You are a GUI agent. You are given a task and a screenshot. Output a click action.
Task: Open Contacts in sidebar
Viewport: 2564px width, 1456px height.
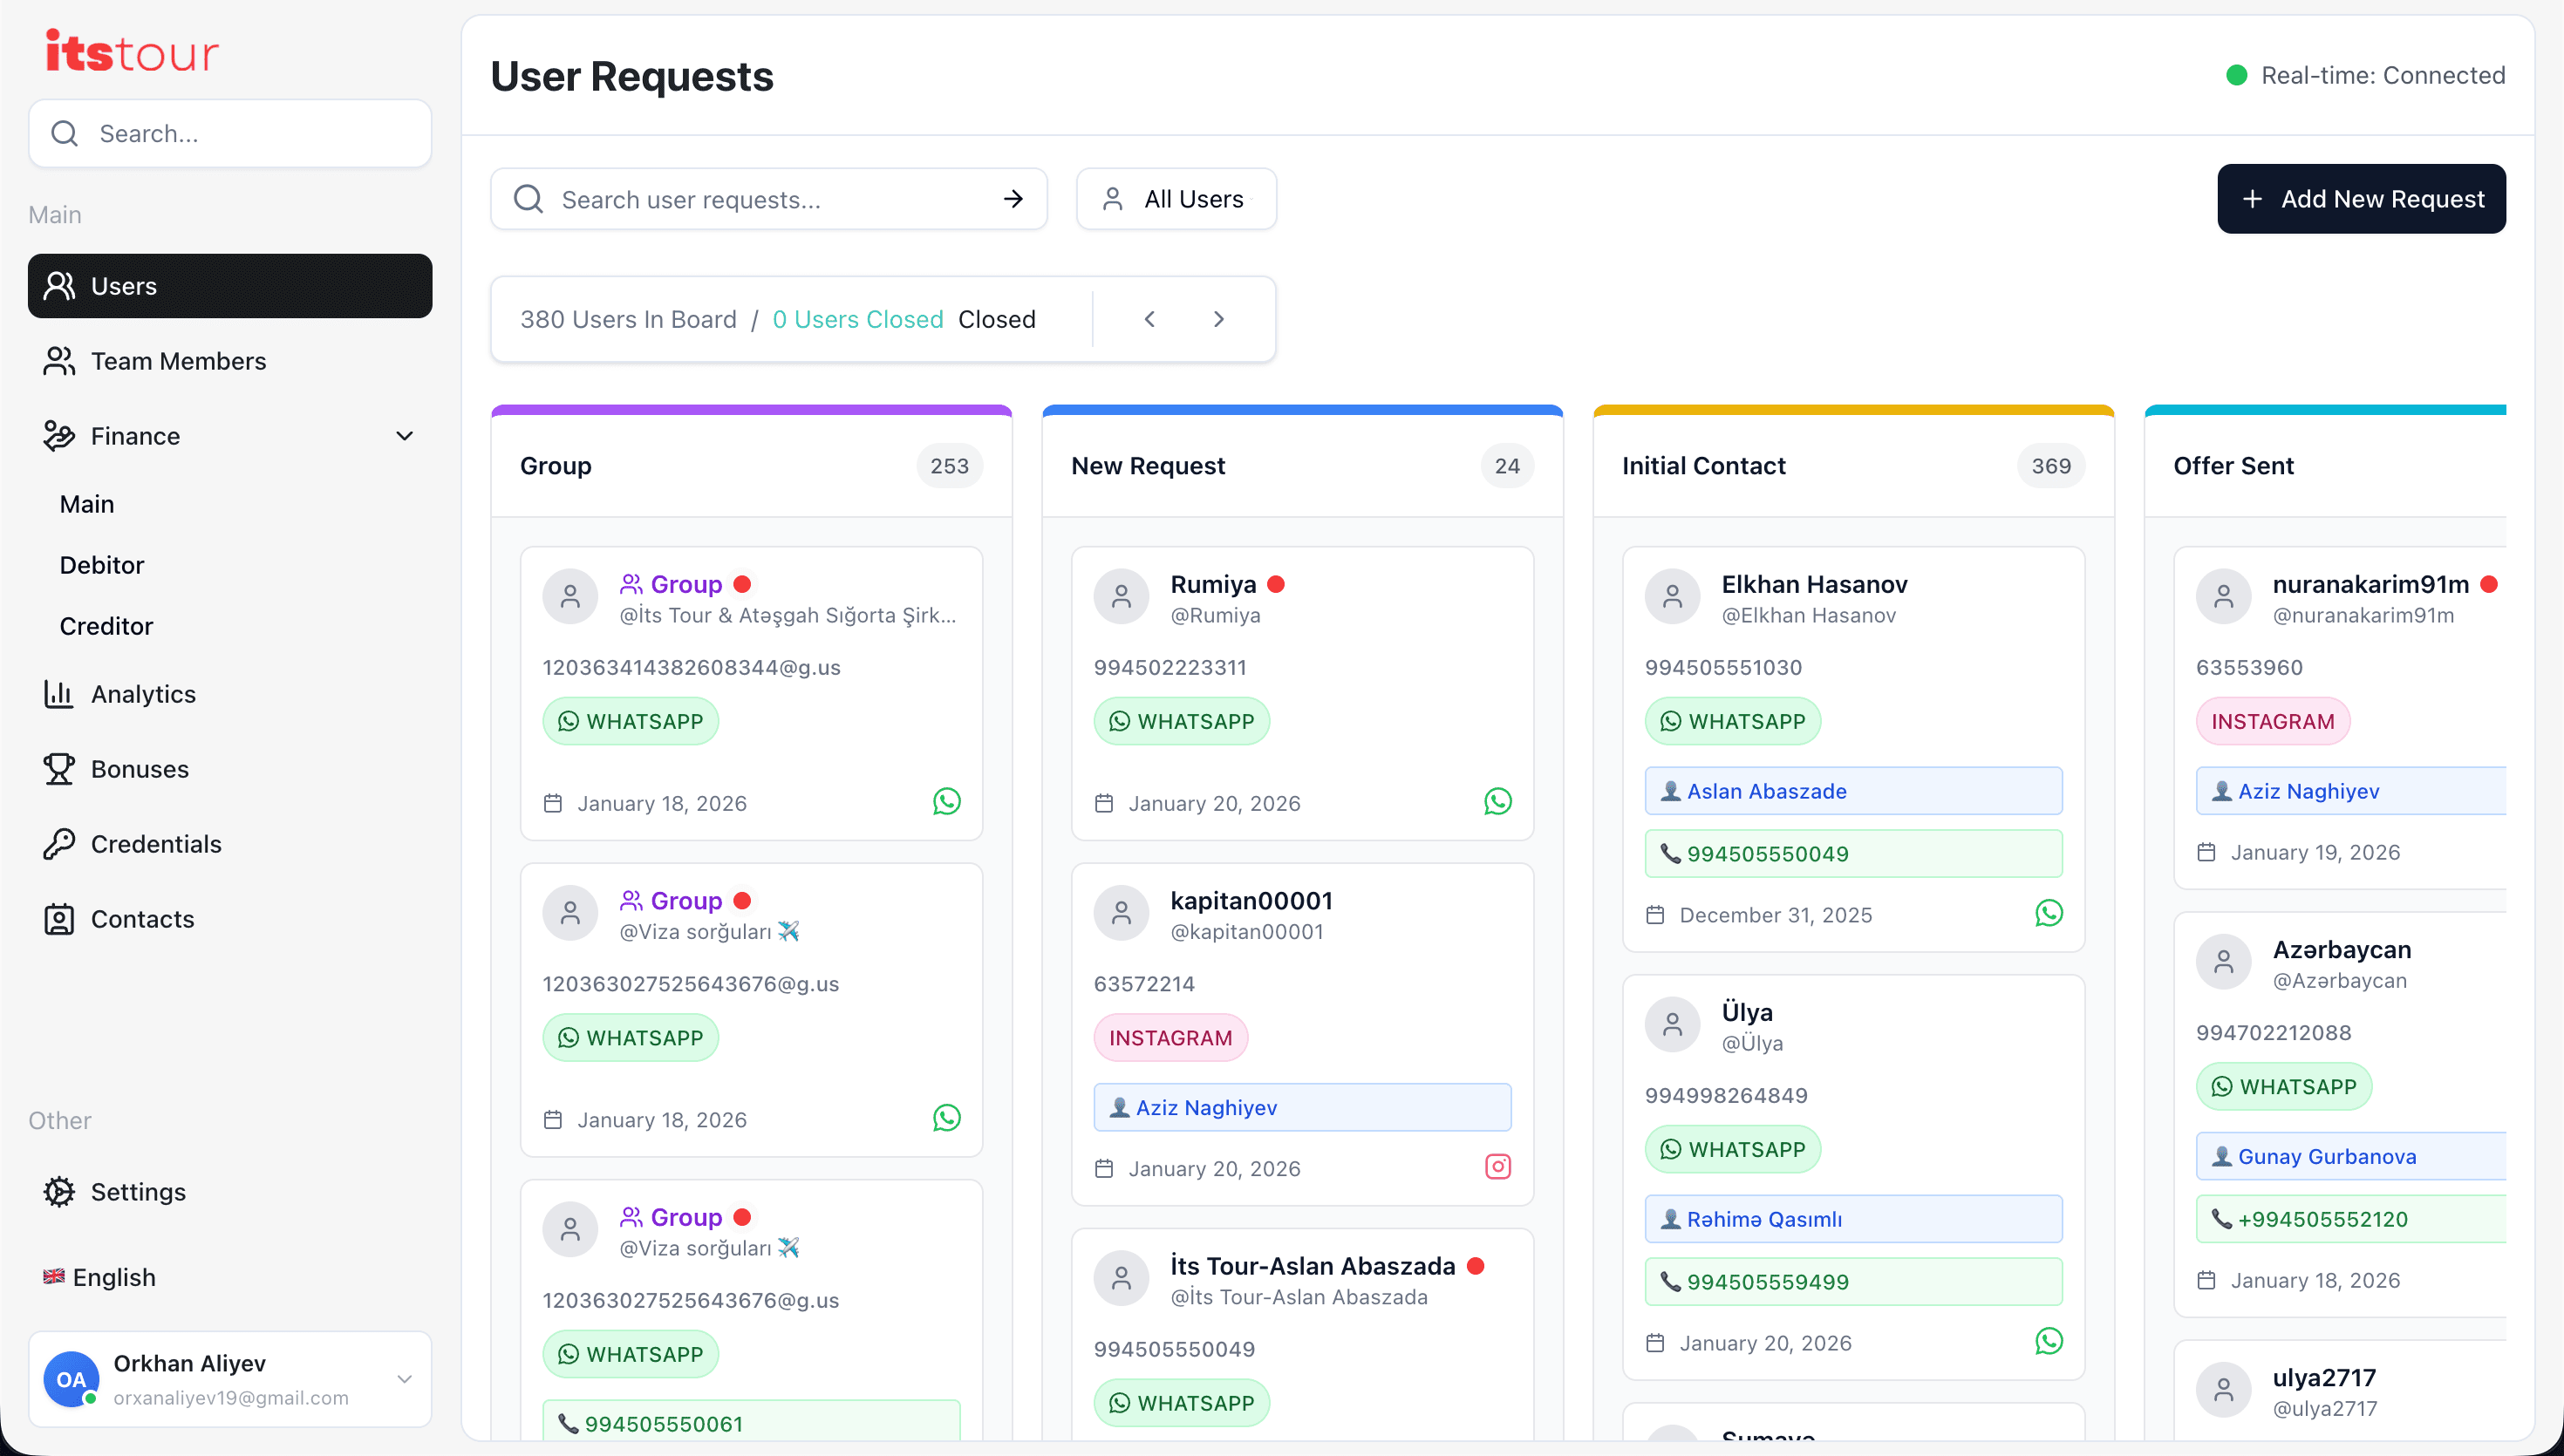(142, 919)
